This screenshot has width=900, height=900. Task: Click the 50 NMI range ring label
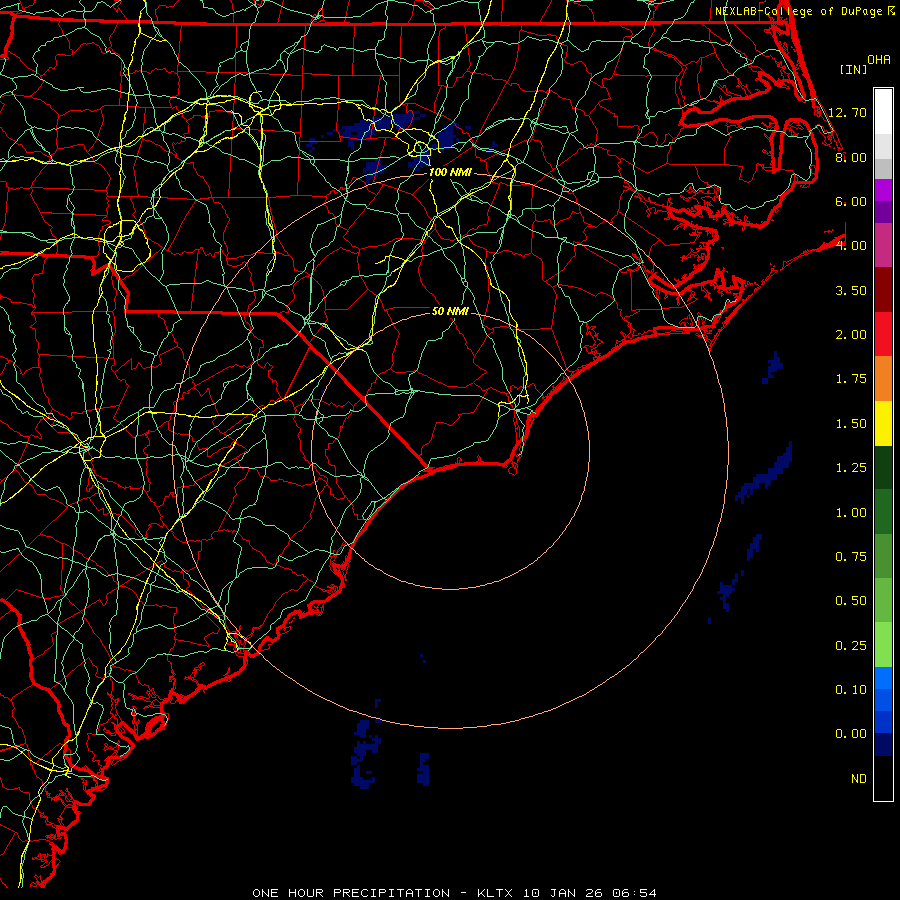451,312
